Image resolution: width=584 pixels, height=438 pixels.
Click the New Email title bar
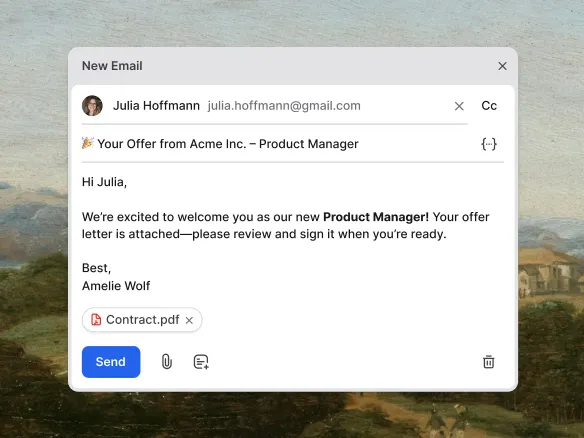pos(293,66)
